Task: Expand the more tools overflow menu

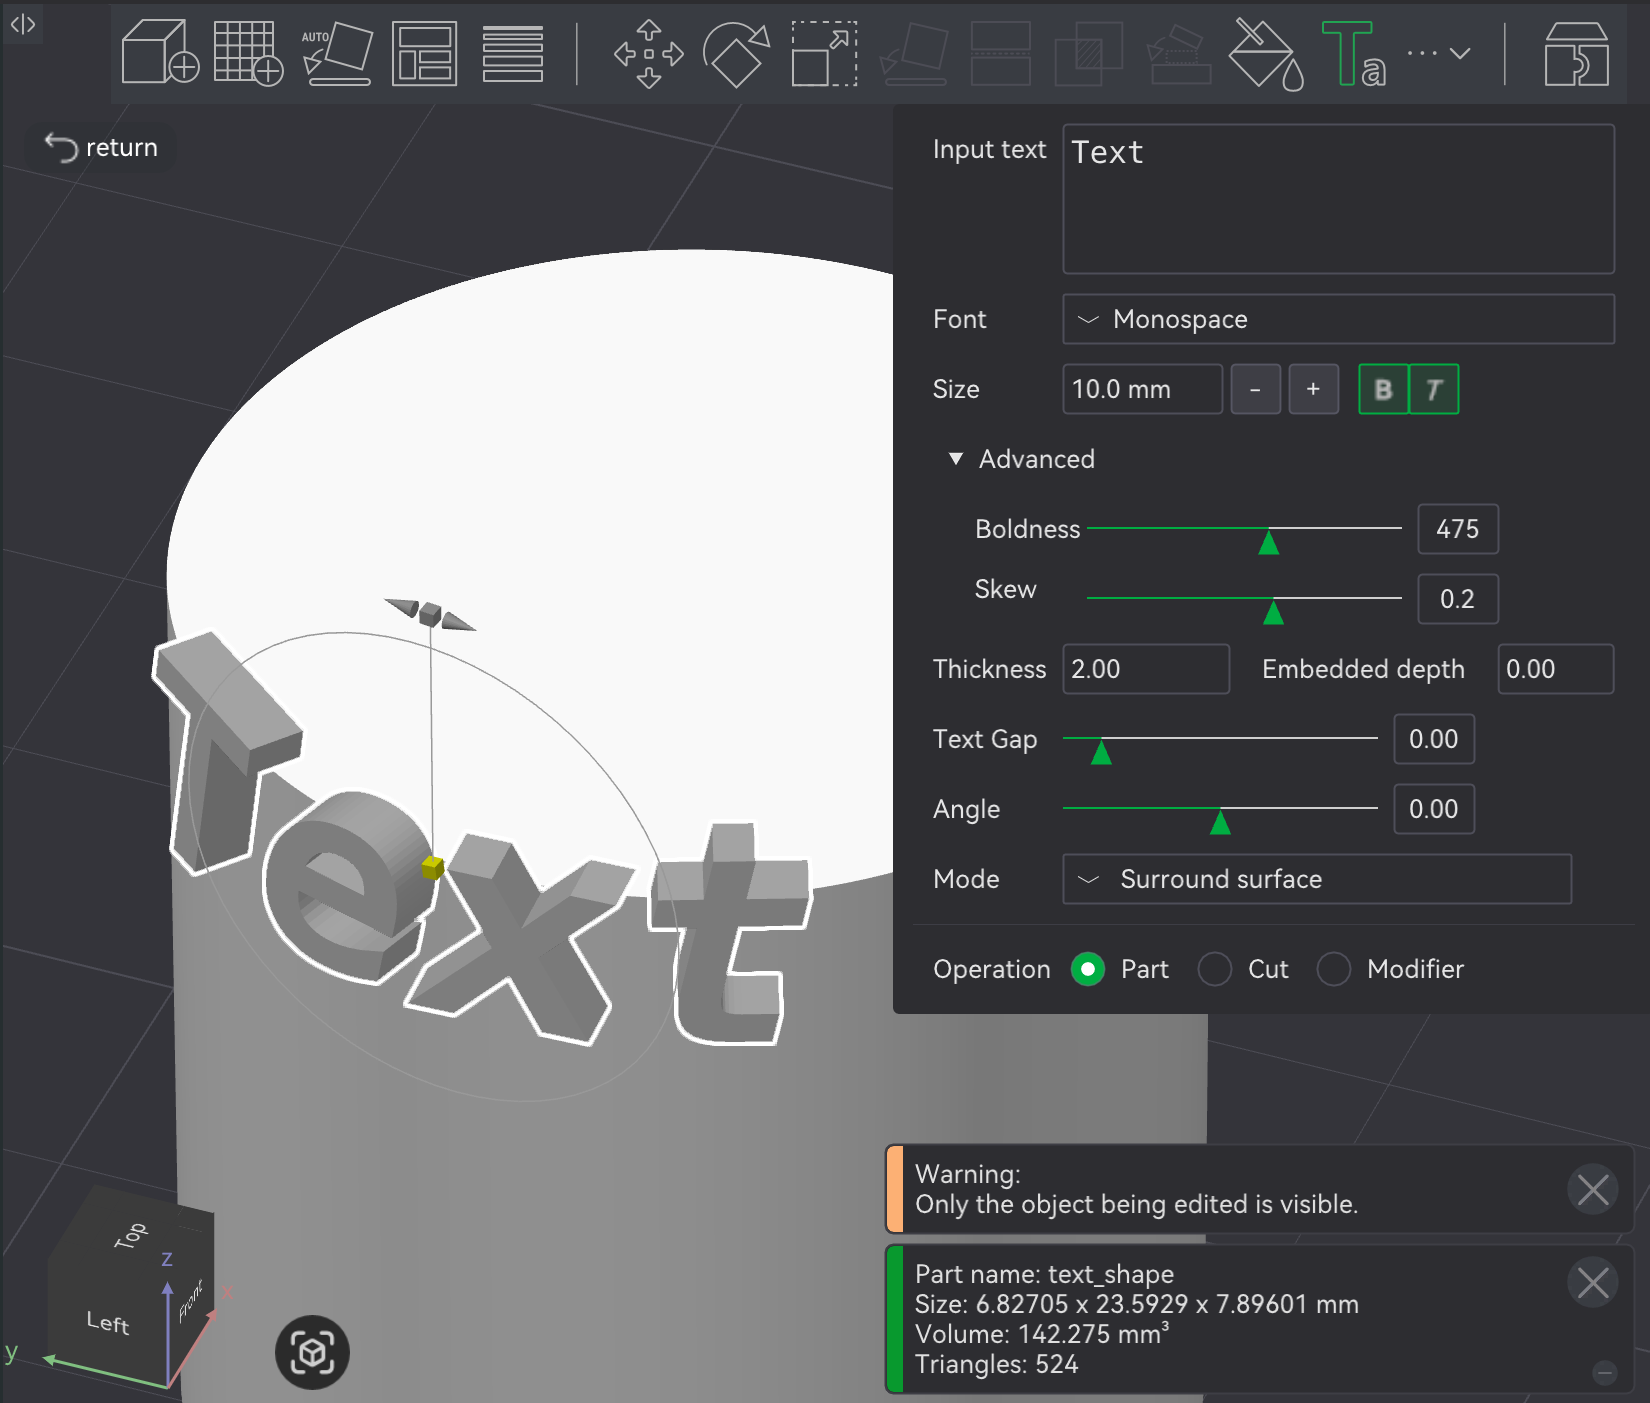Action: tap(1439, 53)
